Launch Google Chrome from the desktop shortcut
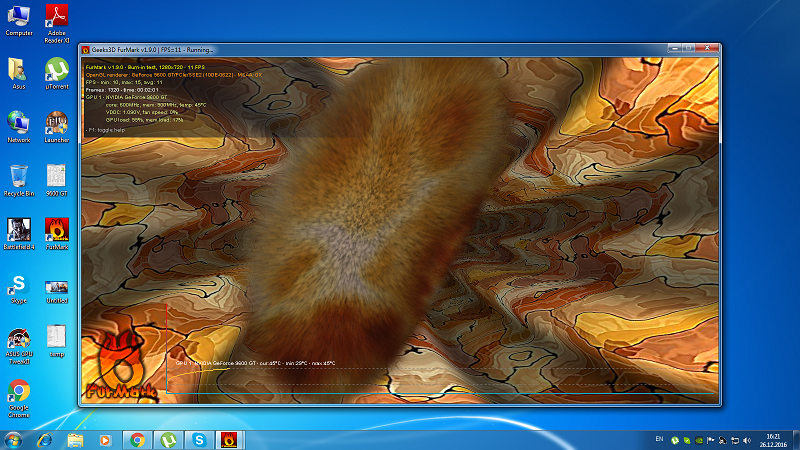Image resolution: width=800 pixels, height=450 pixels. pos(19,398)
